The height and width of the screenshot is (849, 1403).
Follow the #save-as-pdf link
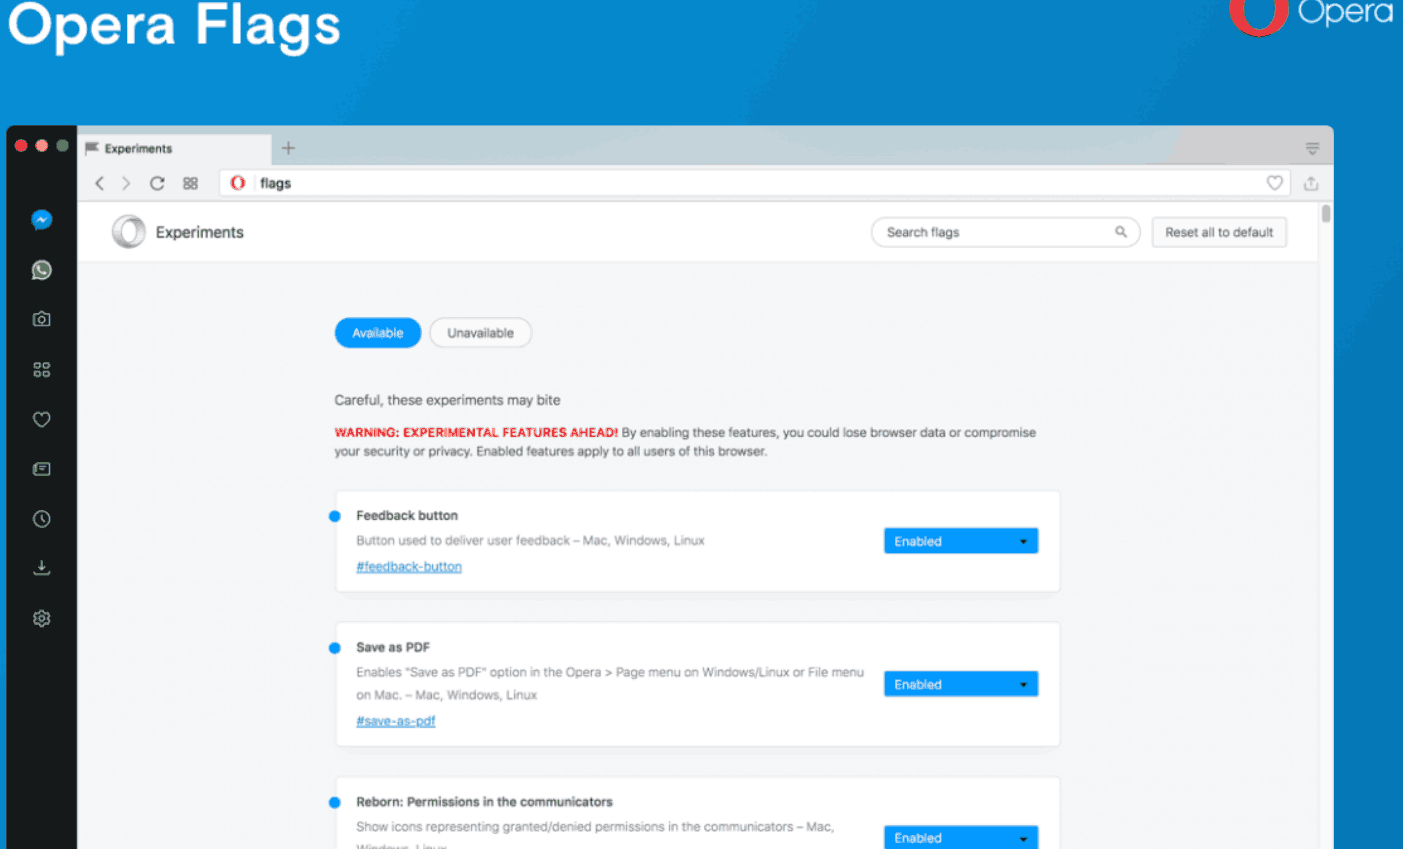point(396,721)
